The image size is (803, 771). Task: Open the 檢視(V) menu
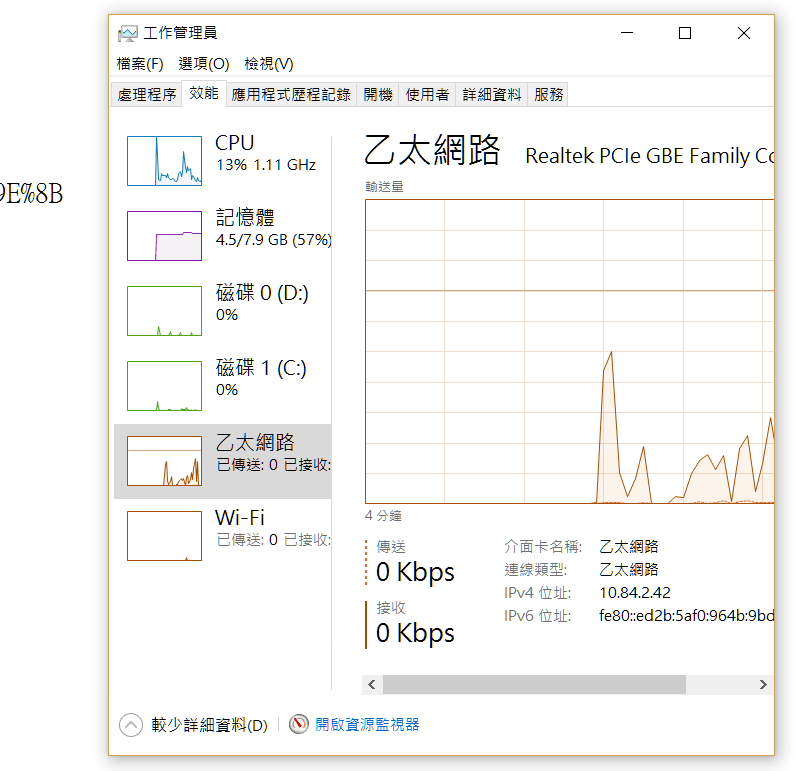pos(269,64)
